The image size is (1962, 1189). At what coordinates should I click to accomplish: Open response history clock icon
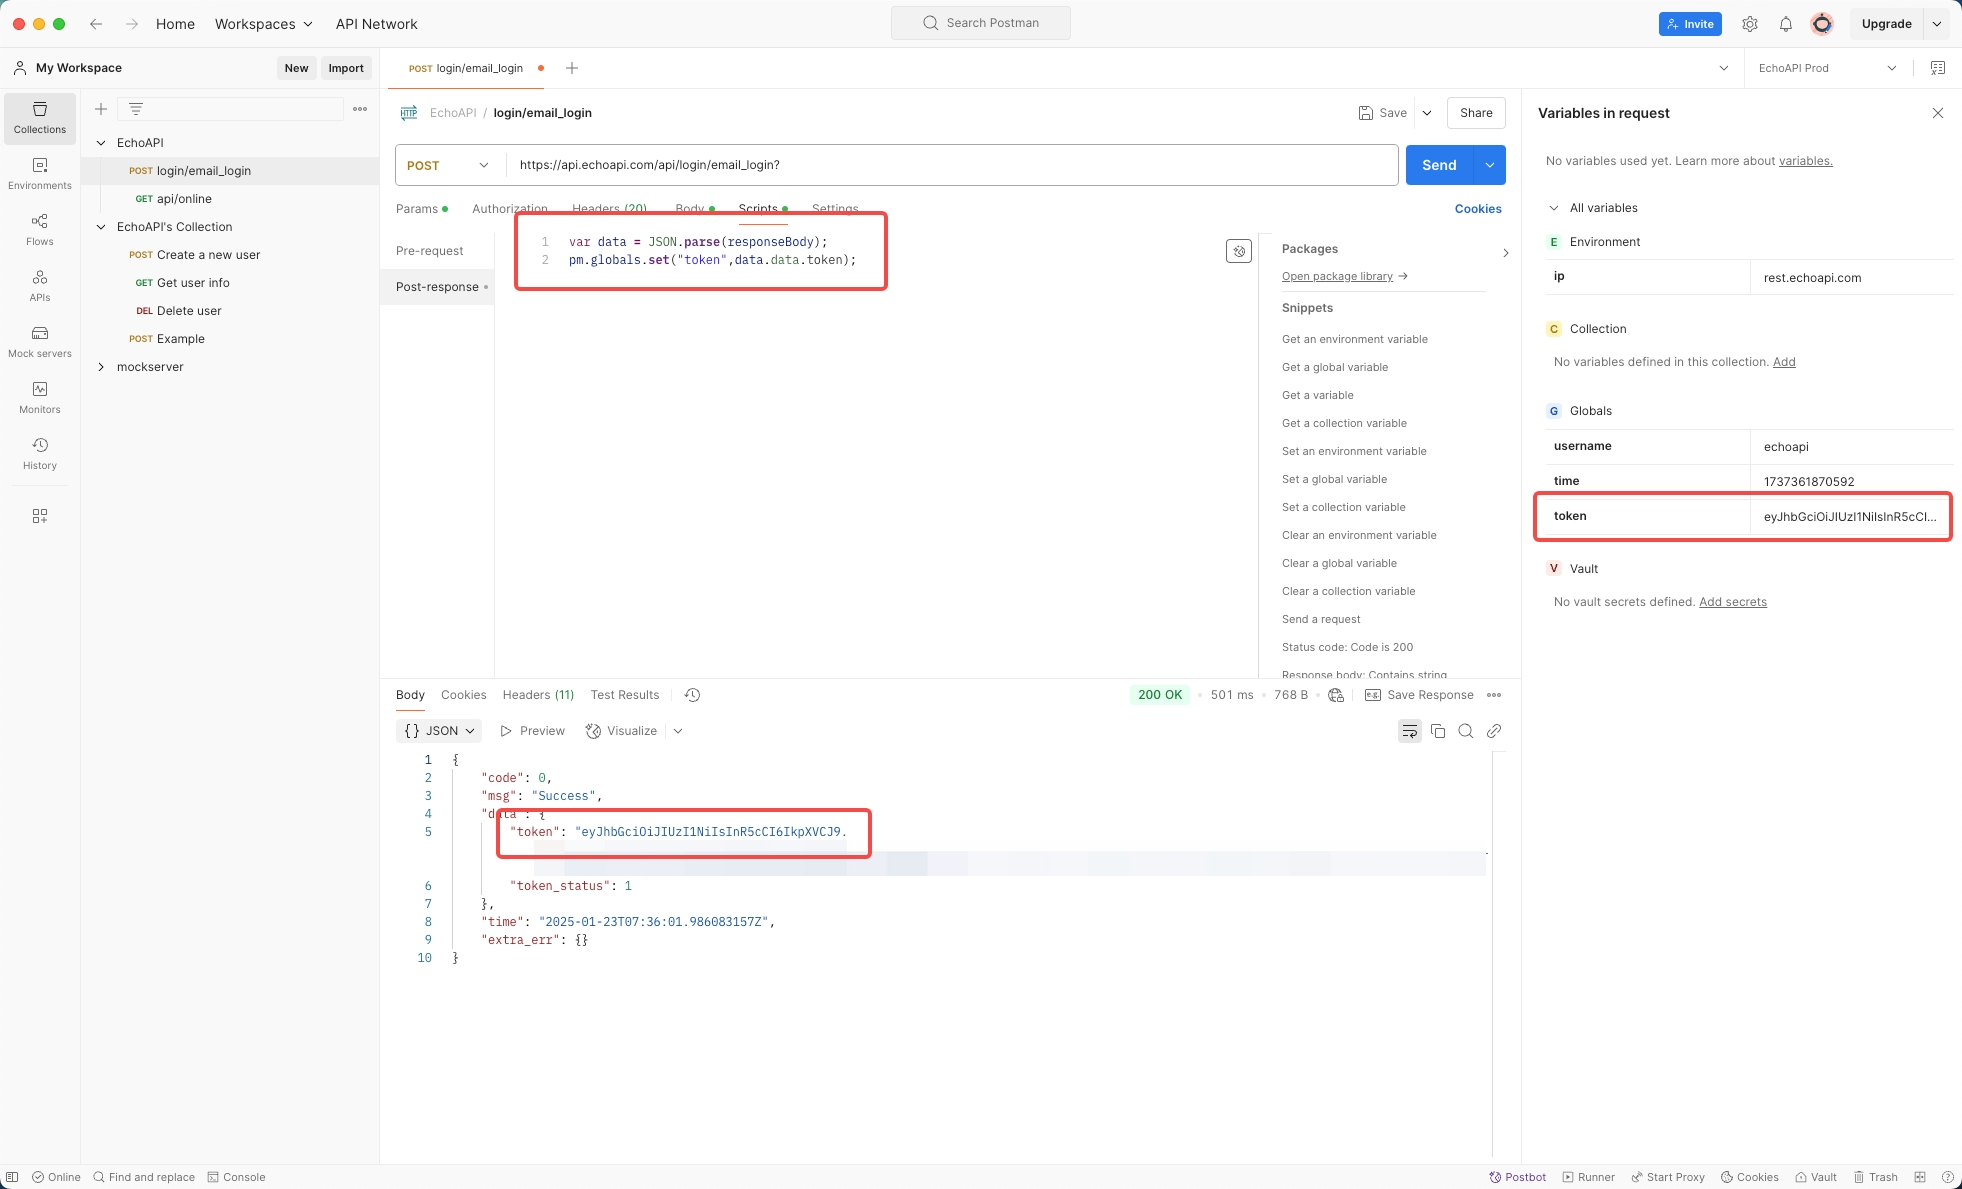pyautogui.click(x=692, y=695)
